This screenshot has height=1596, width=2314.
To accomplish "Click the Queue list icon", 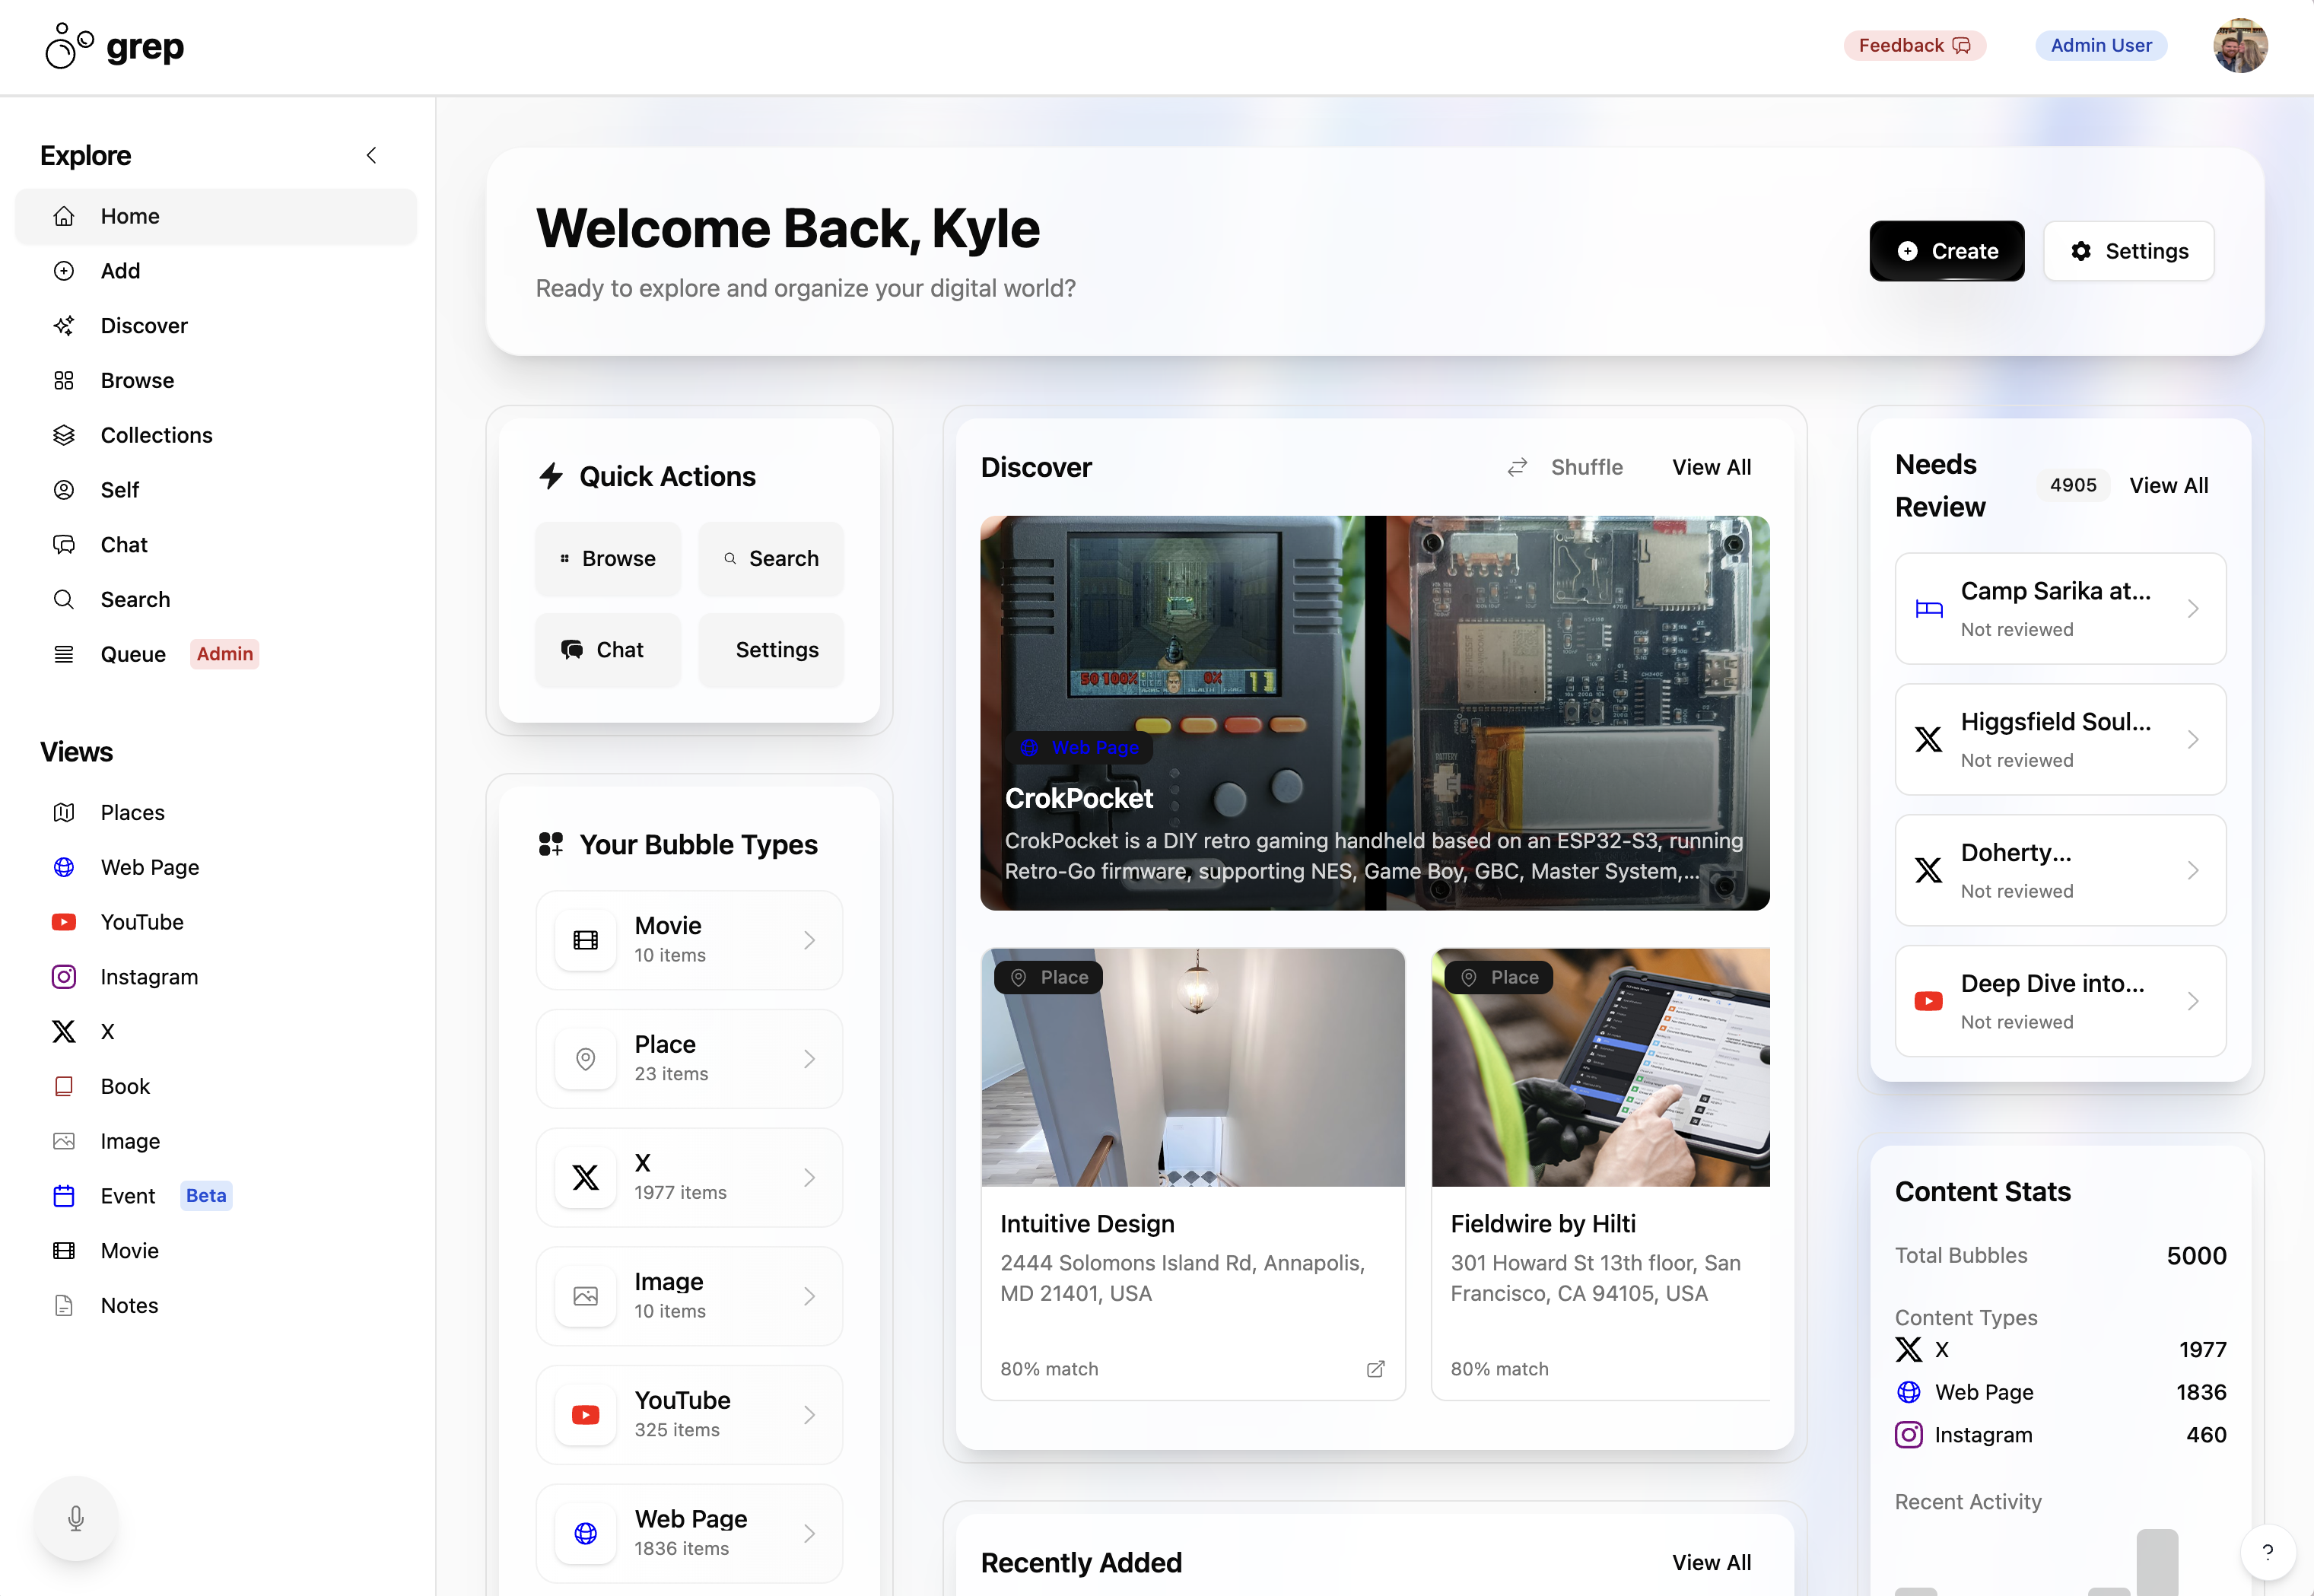I will point(64,654).
